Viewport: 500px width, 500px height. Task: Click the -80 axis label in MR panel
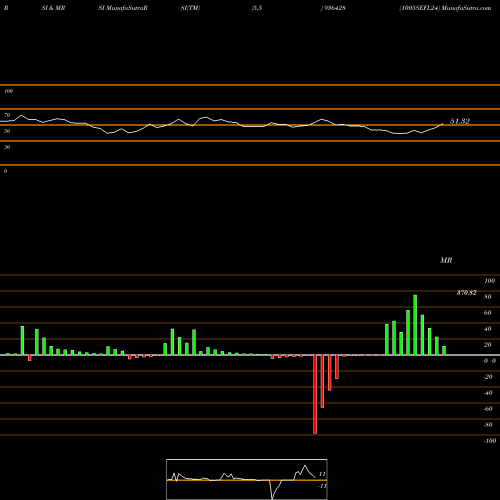[x=488, y=425]
